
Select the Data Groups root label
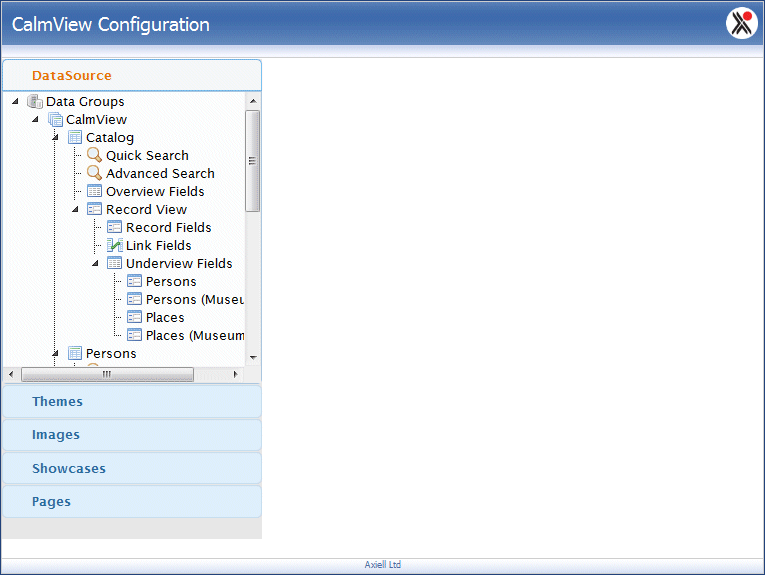(85, 101)
